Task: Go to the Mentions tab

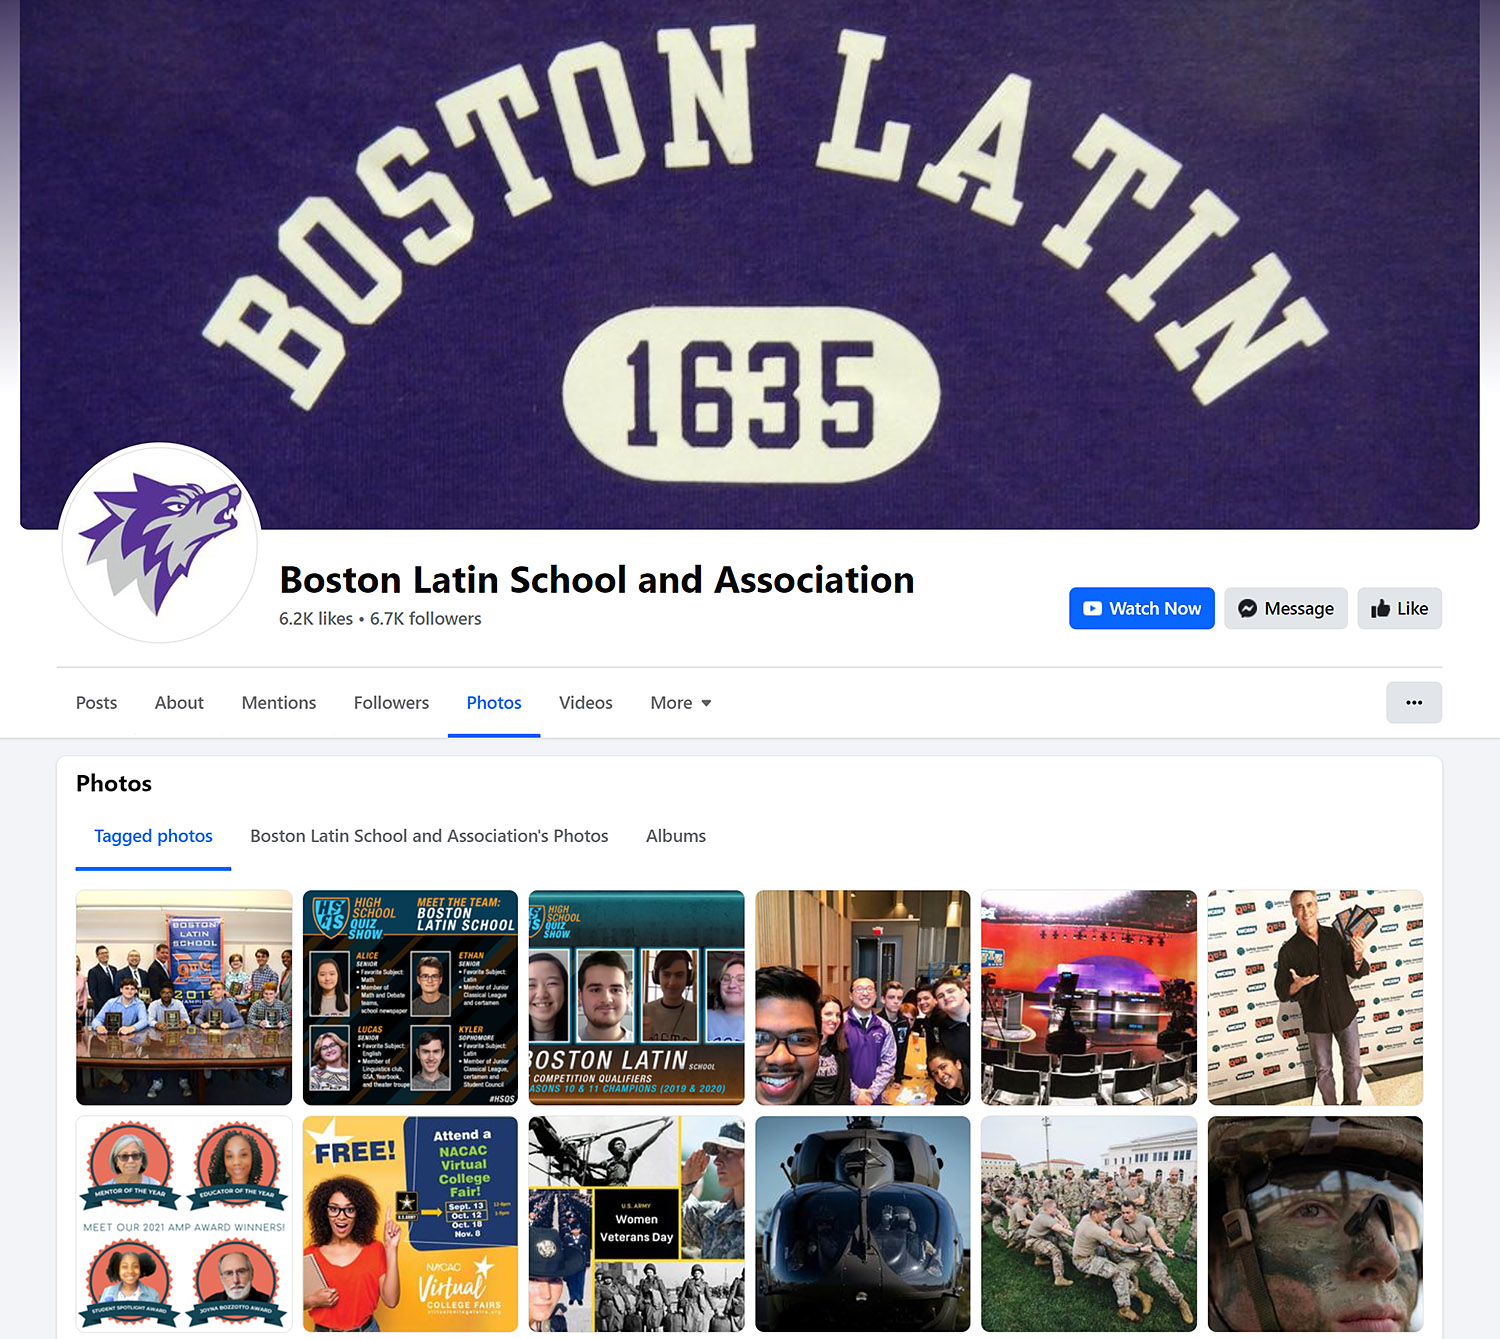Action: click(x=278, y=703)
